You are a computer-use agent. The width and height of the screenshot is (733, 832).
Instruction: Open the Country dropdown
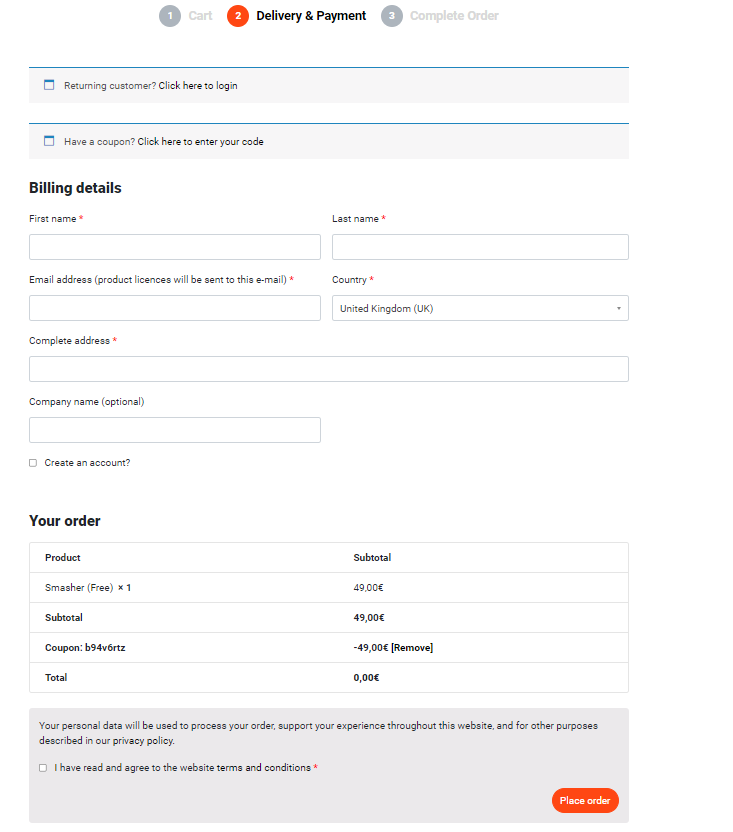(480, 308)
